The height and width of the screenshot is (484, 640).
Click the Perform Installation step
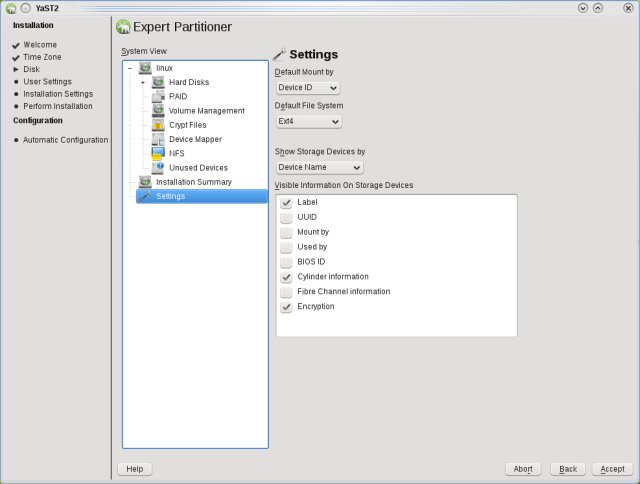coord(58,106)
